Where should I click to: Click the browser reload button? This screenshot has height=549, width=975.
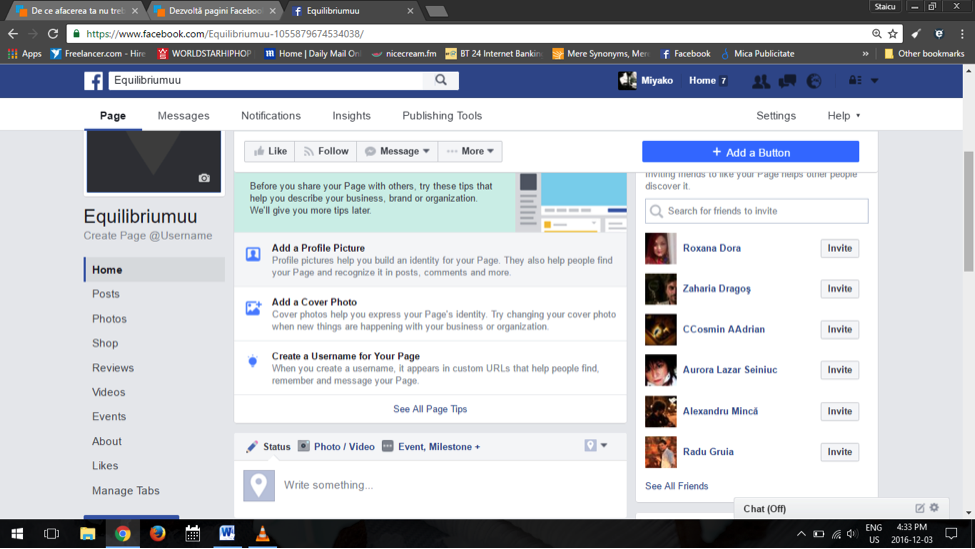(53, 34)
